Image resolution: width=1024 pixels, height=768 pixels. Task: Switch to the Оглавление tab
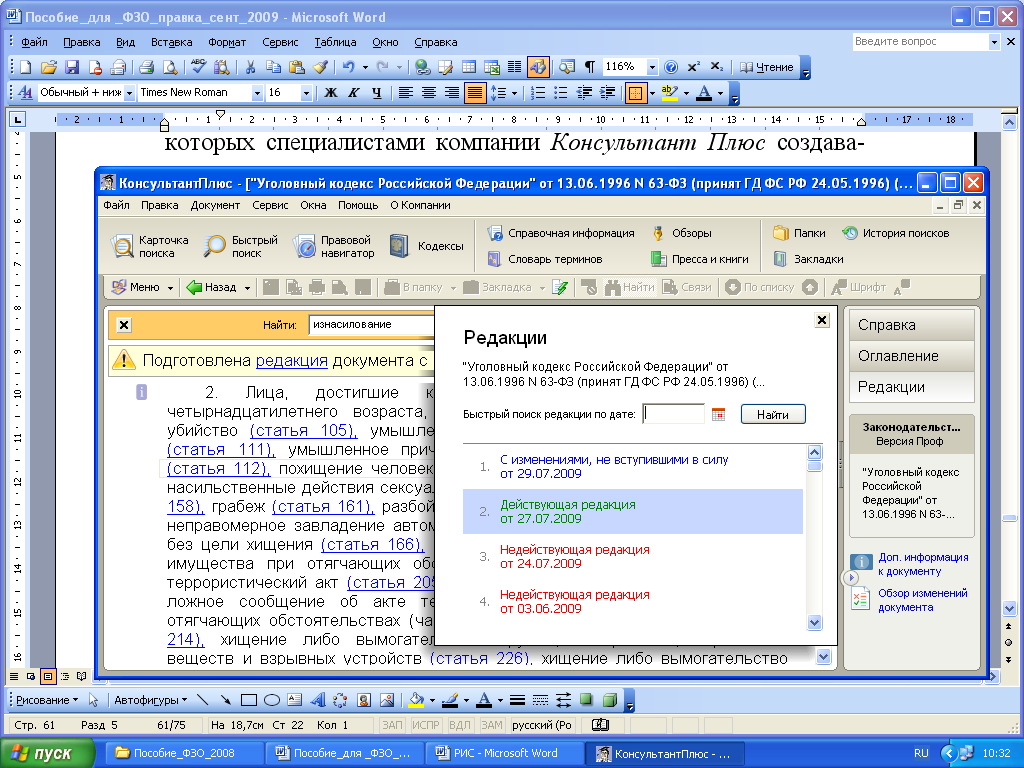(x=912, y=356)
